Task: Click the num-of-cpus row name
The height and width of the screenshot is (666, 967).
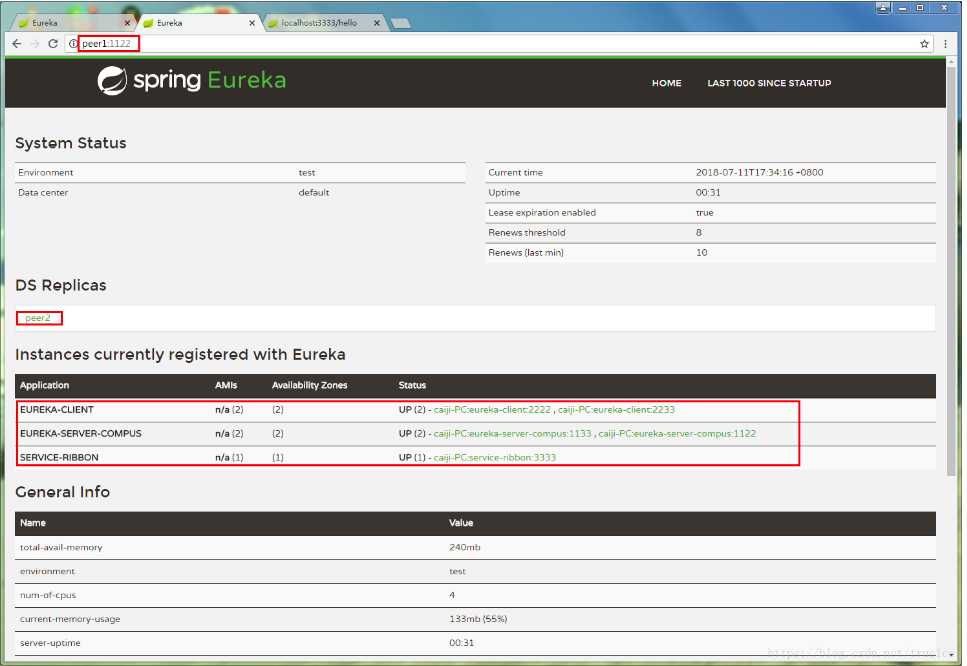Action: pos(48,595)
